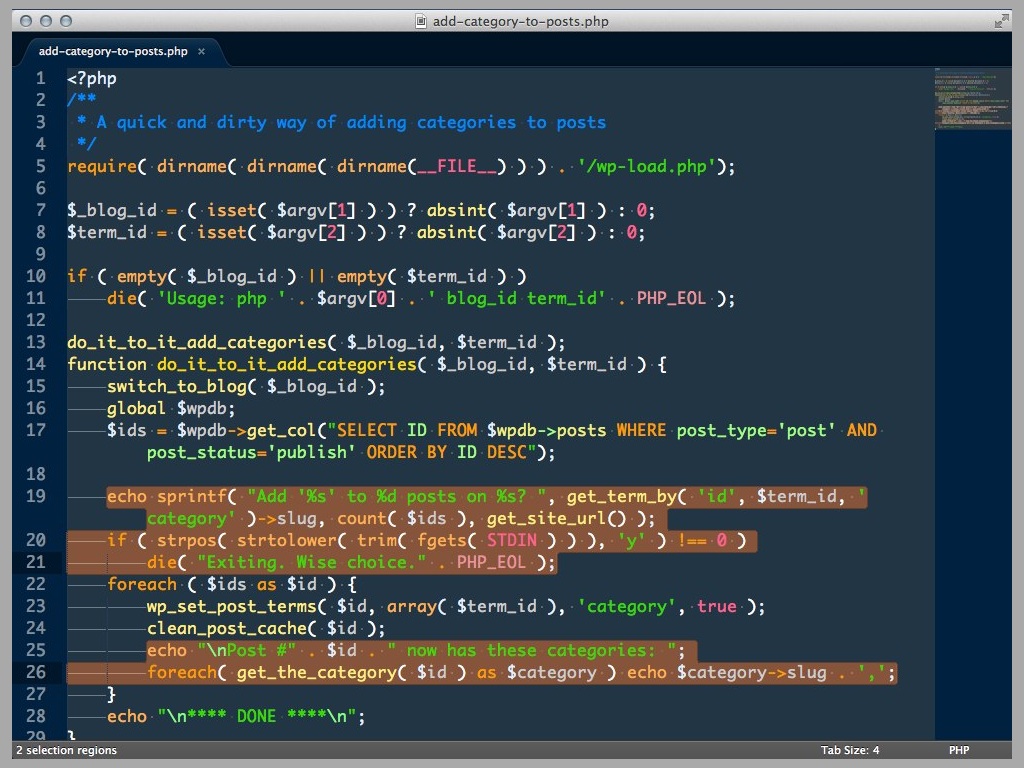Click 'get_term_by(' on line 19
The height and width of the screenshot is (768, 1024).
coord(626,496)
